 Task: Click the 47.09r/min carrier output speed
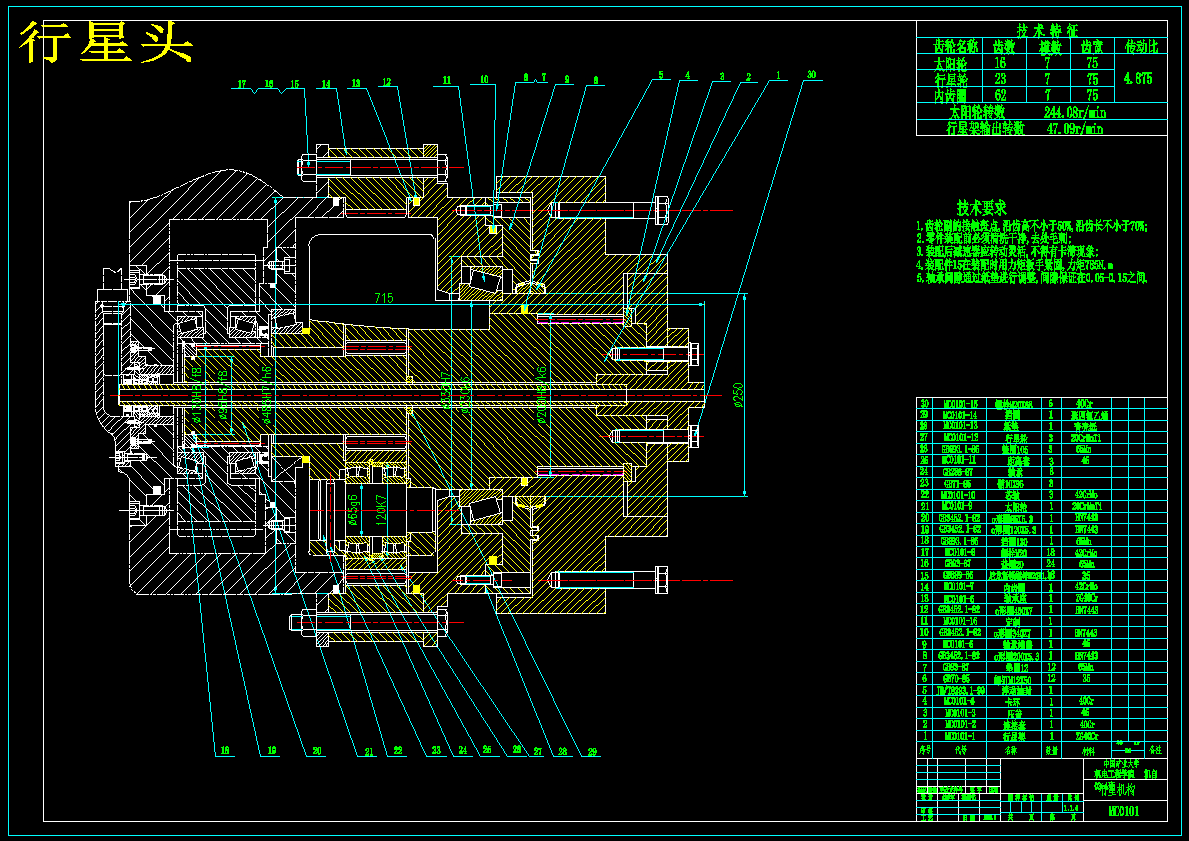(x=1074, y=128)
